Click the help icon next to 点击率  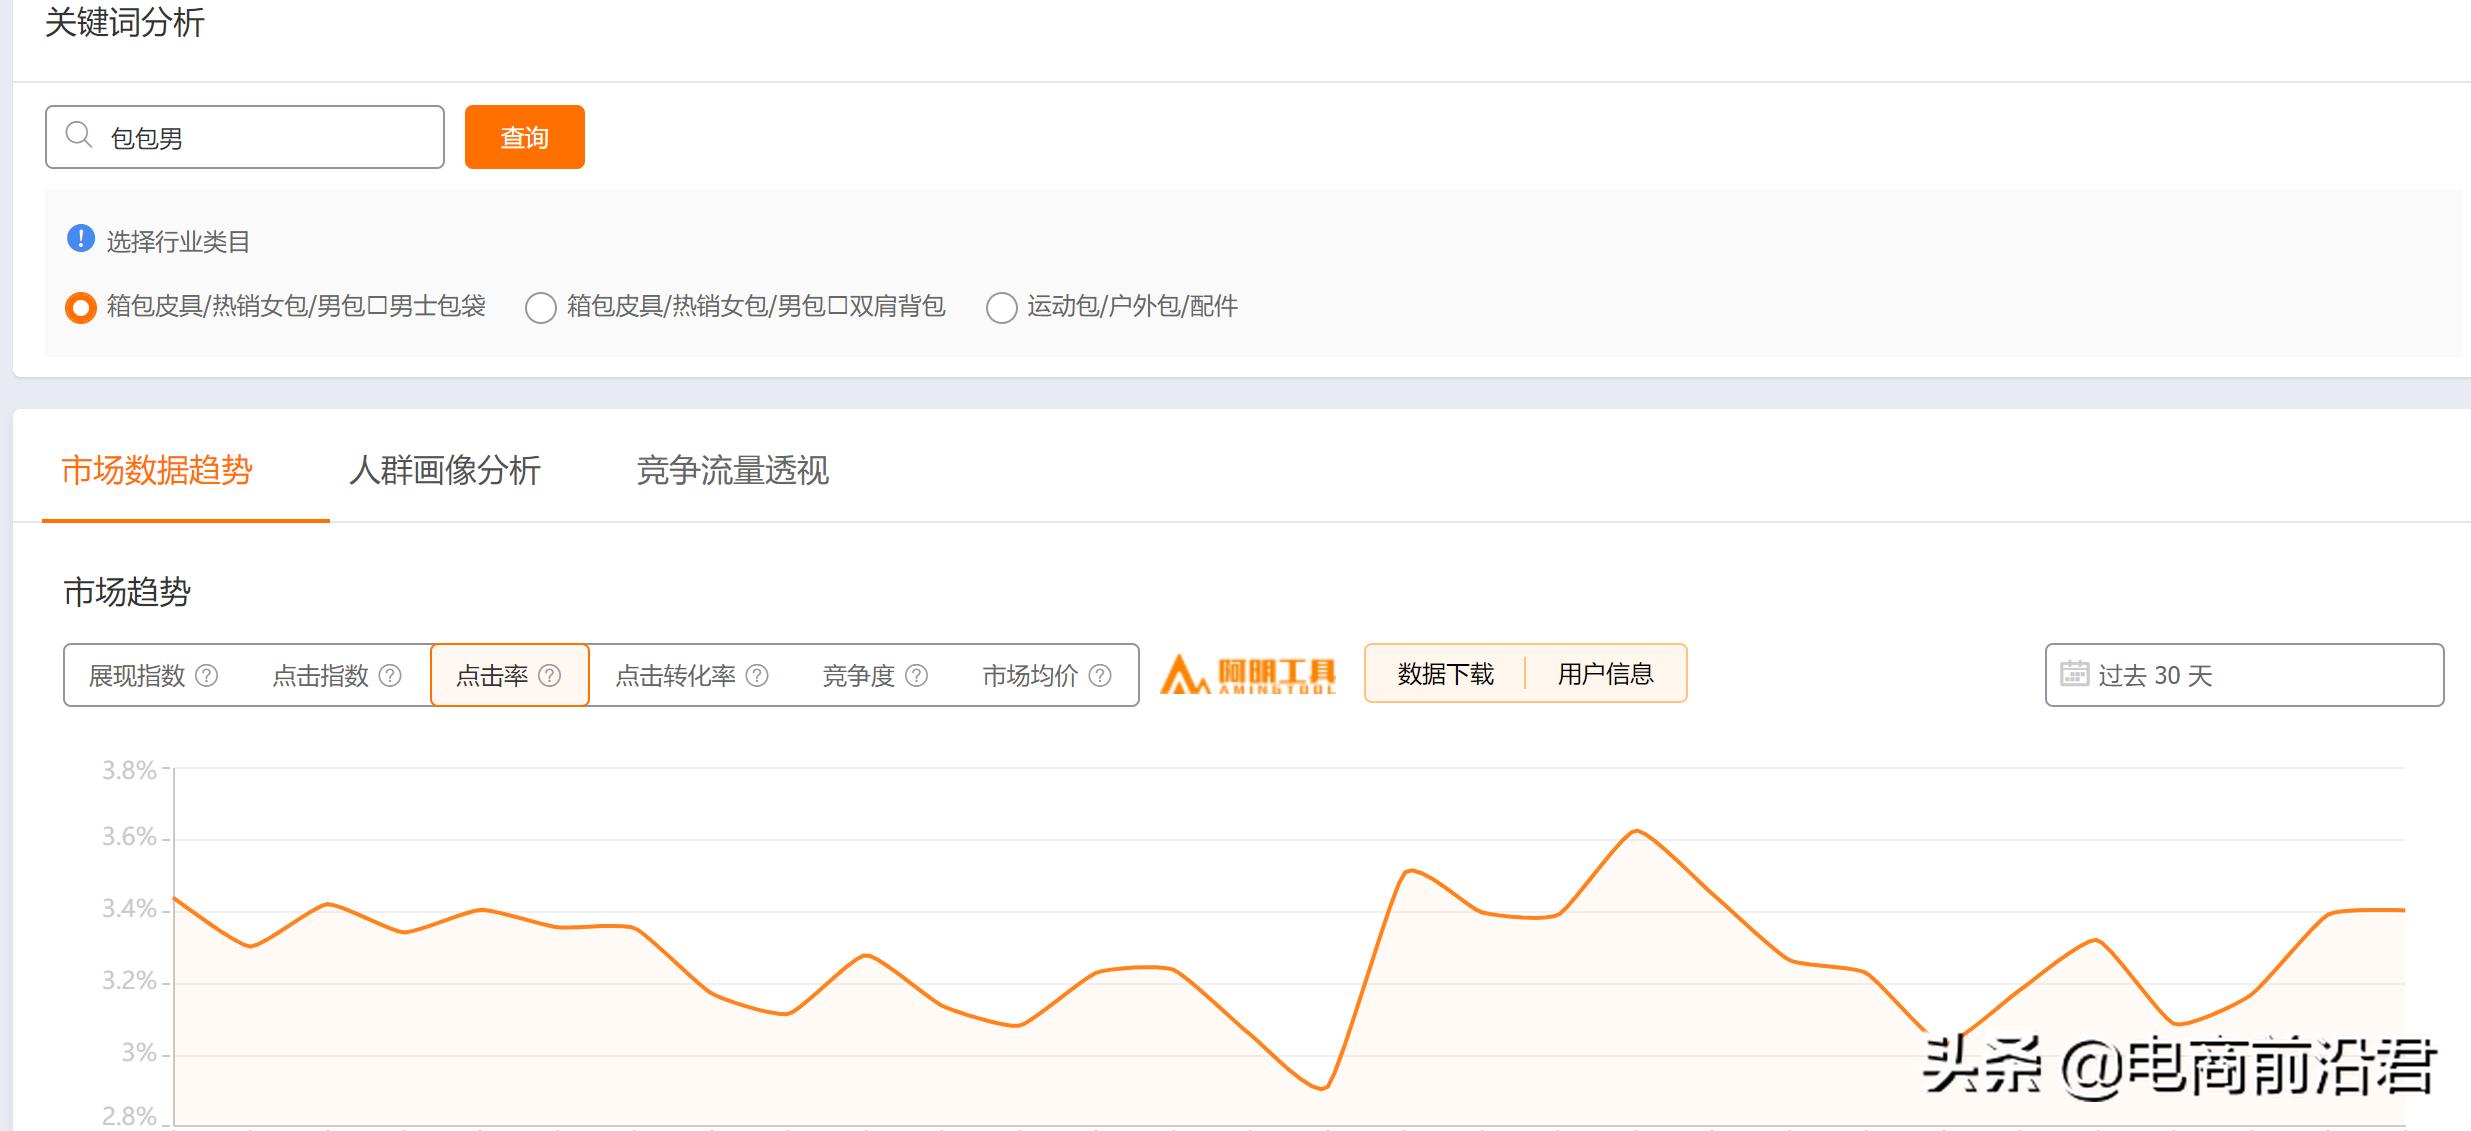pos(548,675)
